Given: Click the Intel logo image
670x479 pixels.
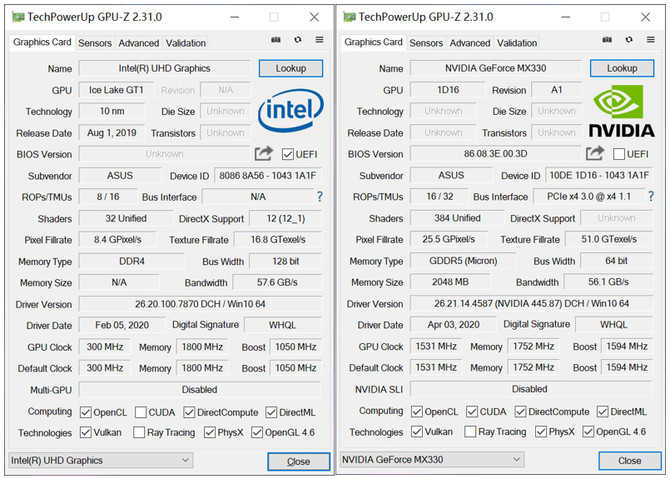Looking at the screenshot, I should point(290,112).
